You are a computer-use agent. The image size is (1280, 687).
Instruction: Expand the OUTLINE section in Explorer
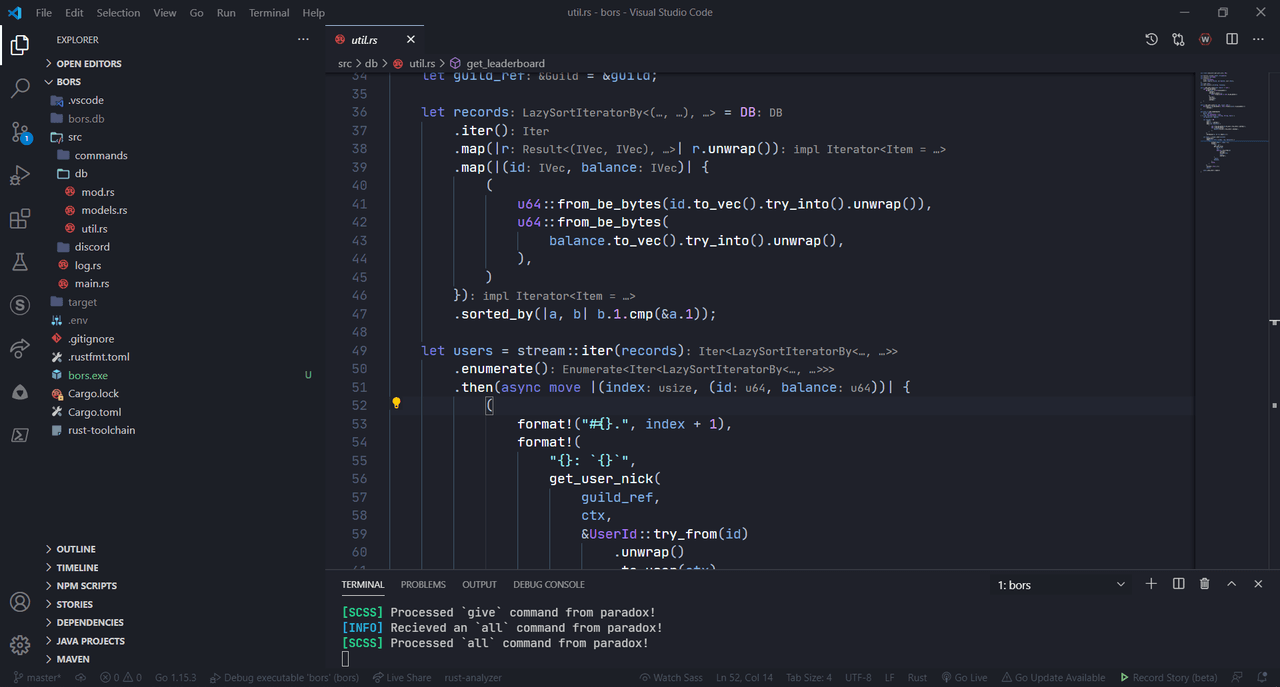(x=76, y=549)
